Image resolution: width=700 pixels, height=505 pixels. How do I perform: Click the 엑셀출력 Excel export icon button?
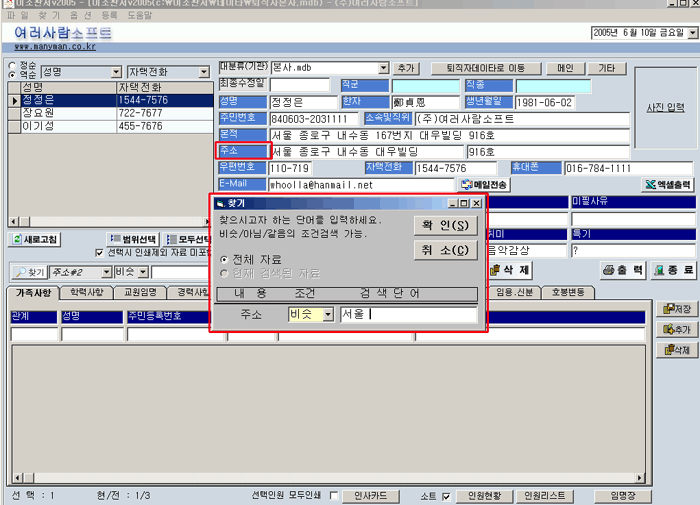point(667,185)
